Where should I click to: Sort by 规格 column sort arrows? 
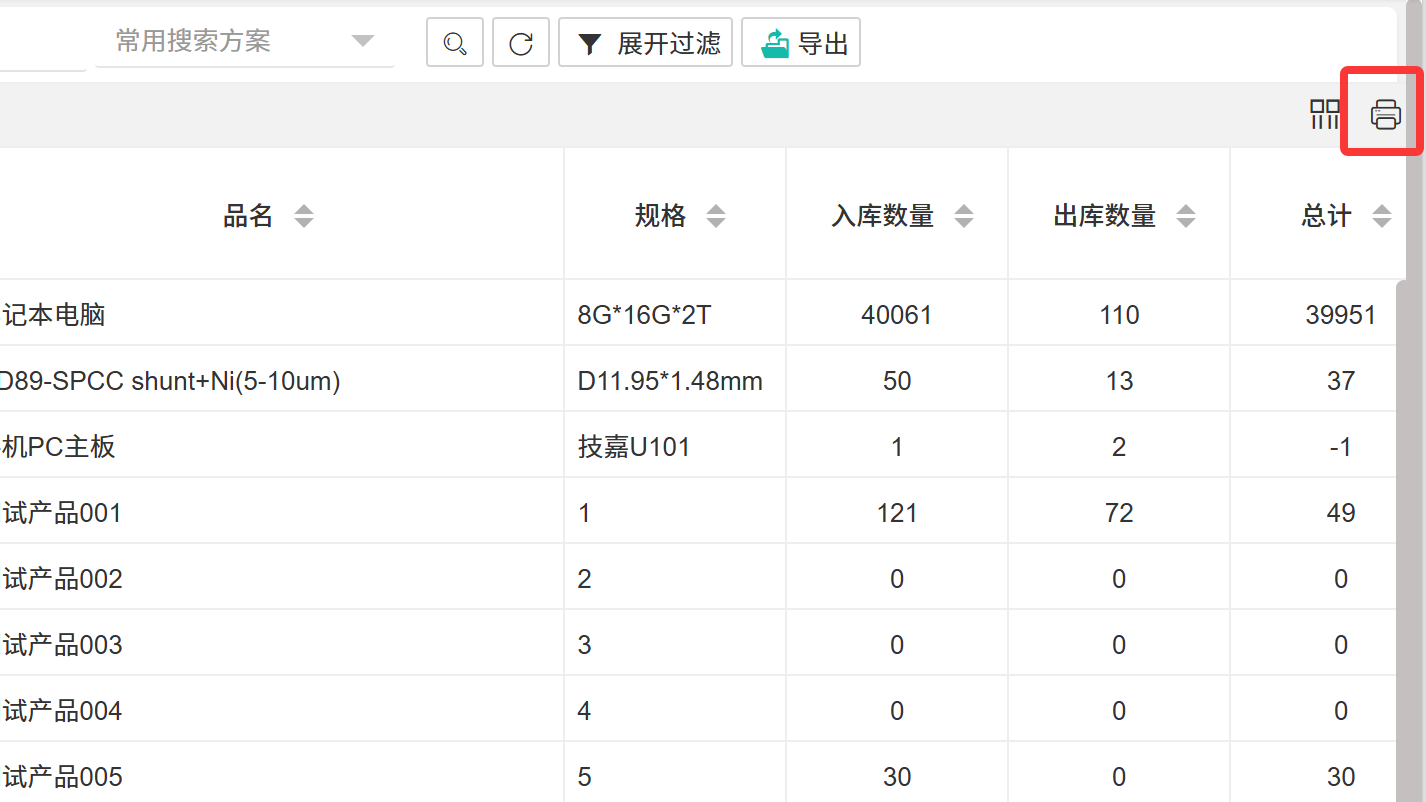716,216
